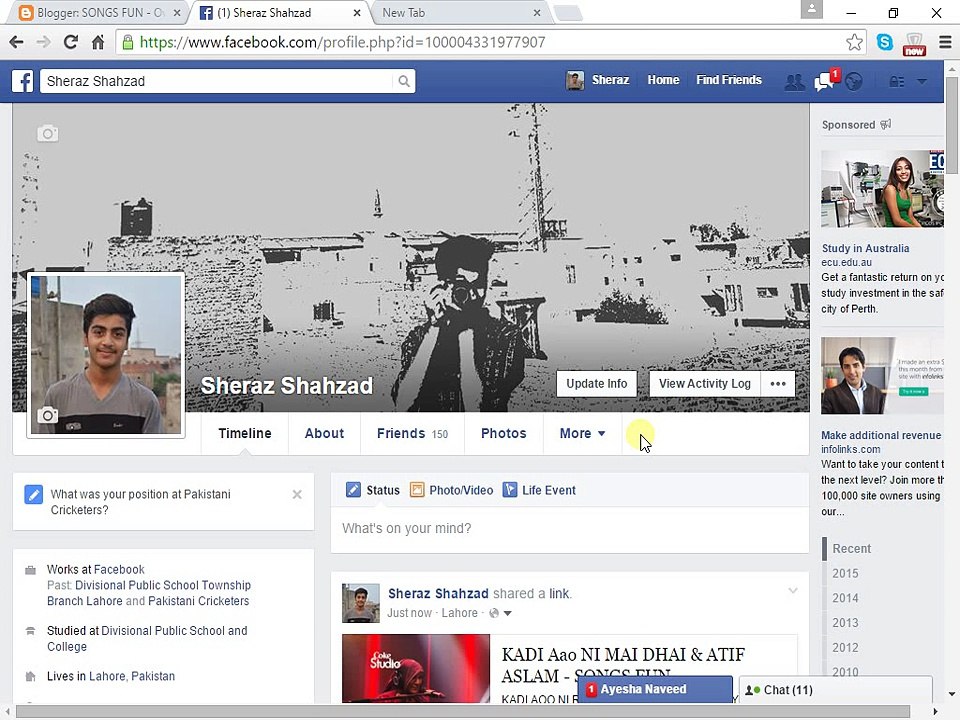Open messages icon with red badge
This screenshot has width=960, height=720.
tap(825, 81)
